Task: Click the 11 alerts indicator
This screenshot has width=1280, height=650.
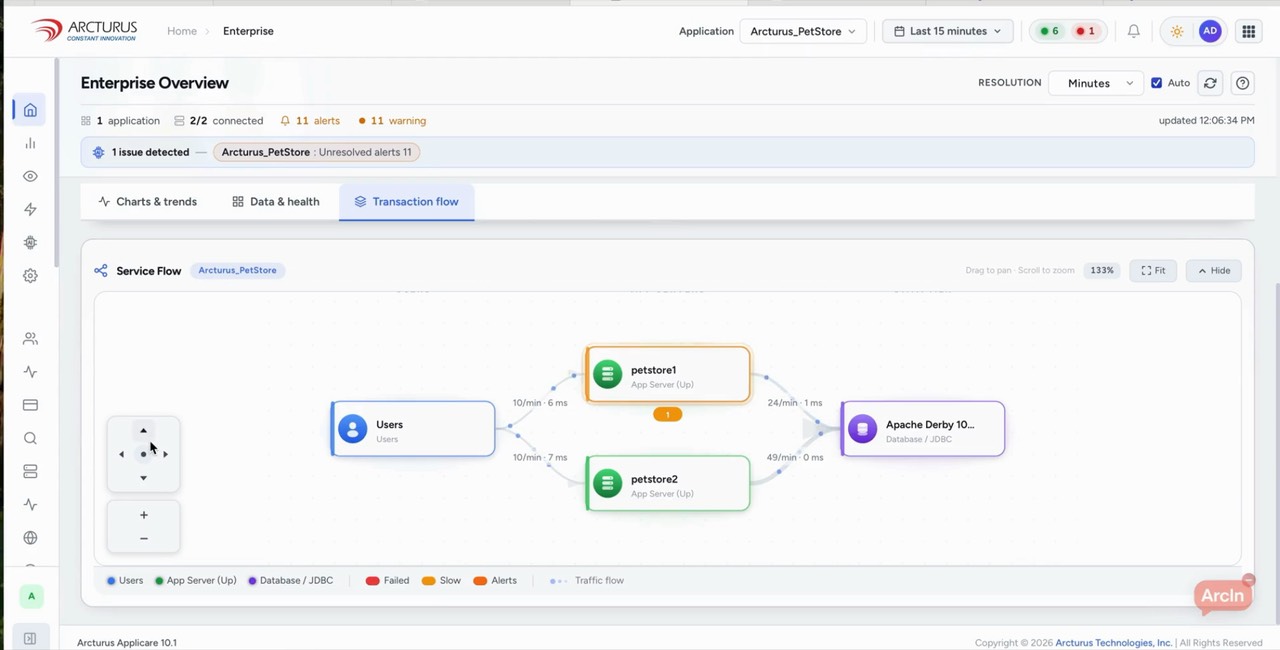Action: 310,120
